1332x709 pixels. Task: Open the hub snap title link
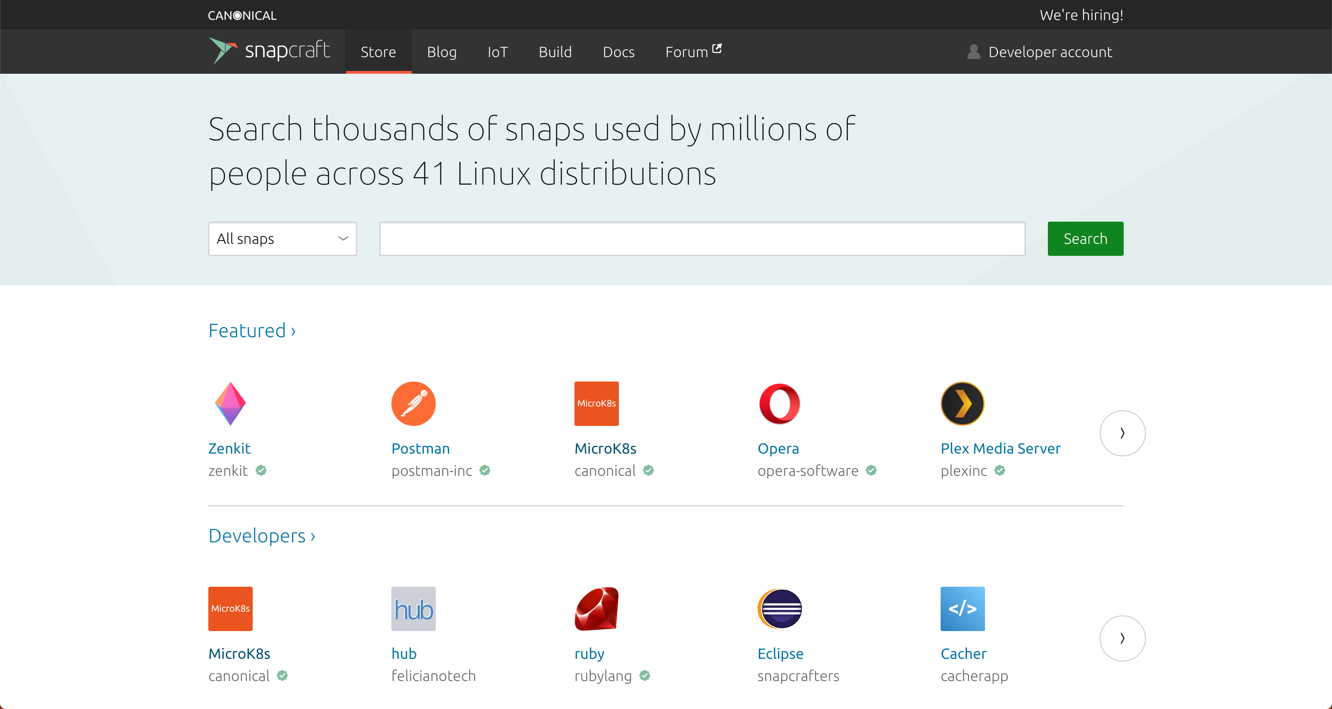(404, 654)
